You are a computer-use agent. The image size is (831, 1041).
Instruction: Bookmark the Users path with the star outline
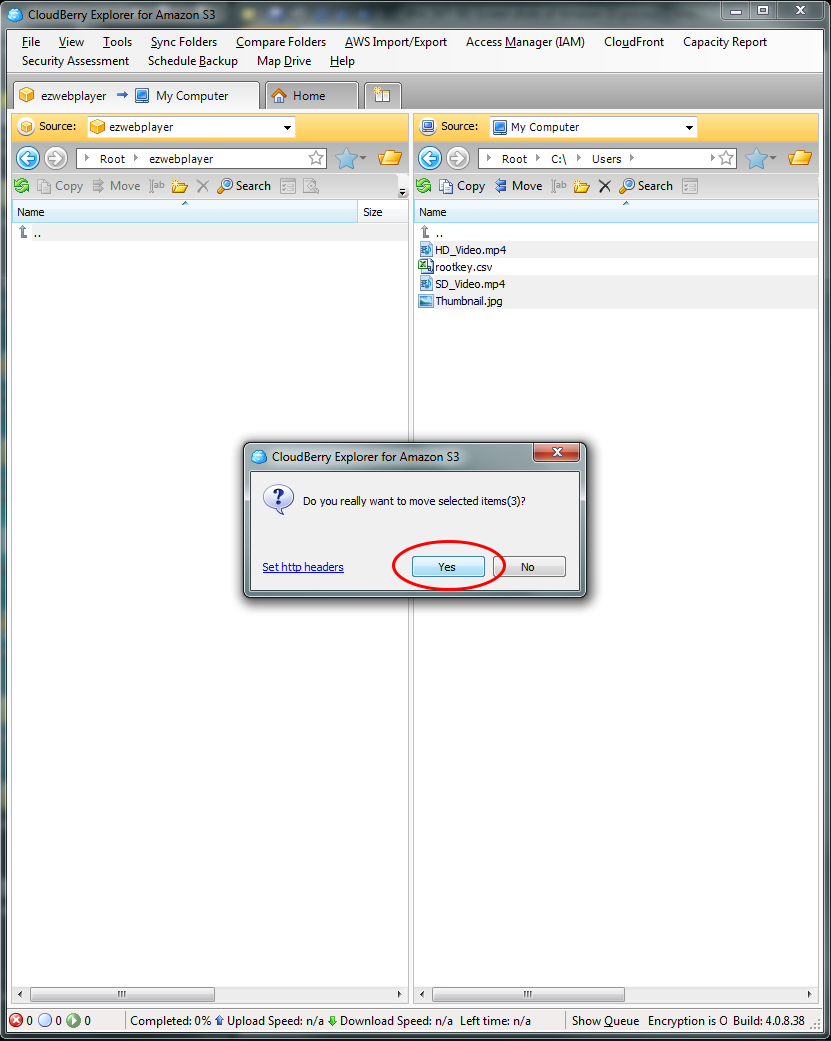click(727, 159)
